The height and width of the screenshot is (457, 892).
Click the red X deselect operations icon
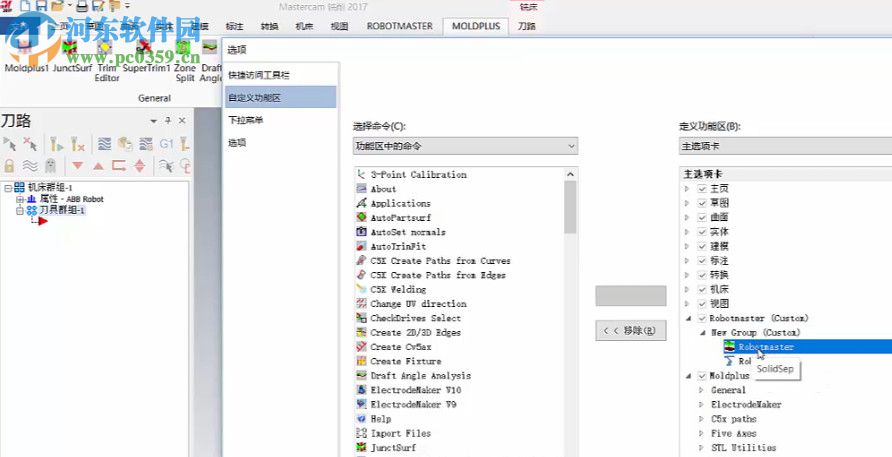[x=30, y=144]
